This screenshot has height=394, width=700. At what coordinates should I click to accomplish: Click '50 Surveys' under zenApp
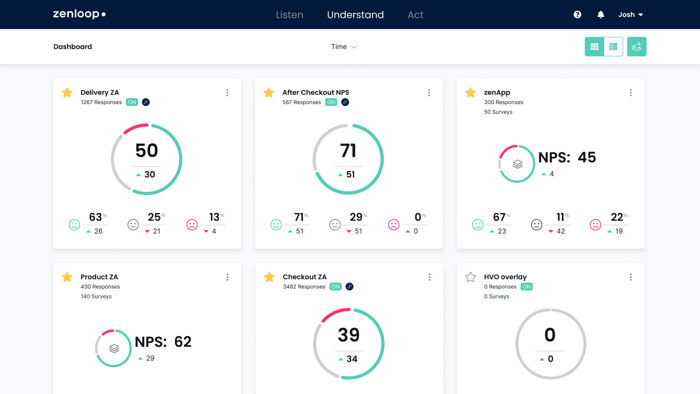tap(498, 112)
